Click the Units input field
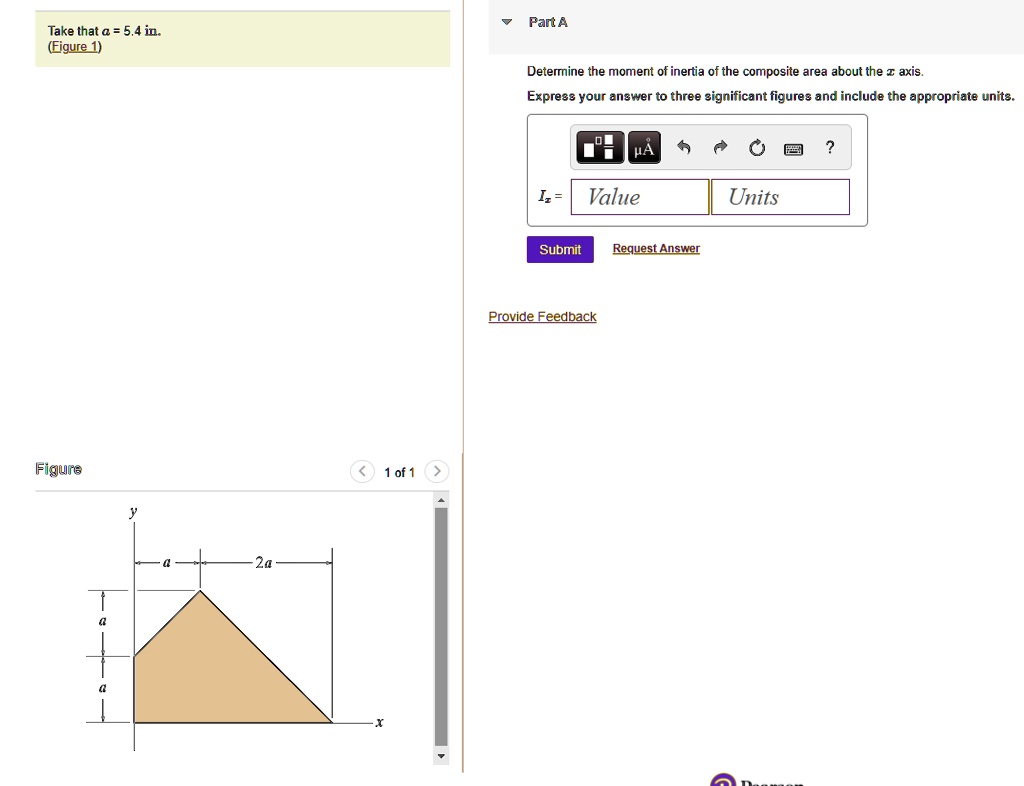 (780, 196)
